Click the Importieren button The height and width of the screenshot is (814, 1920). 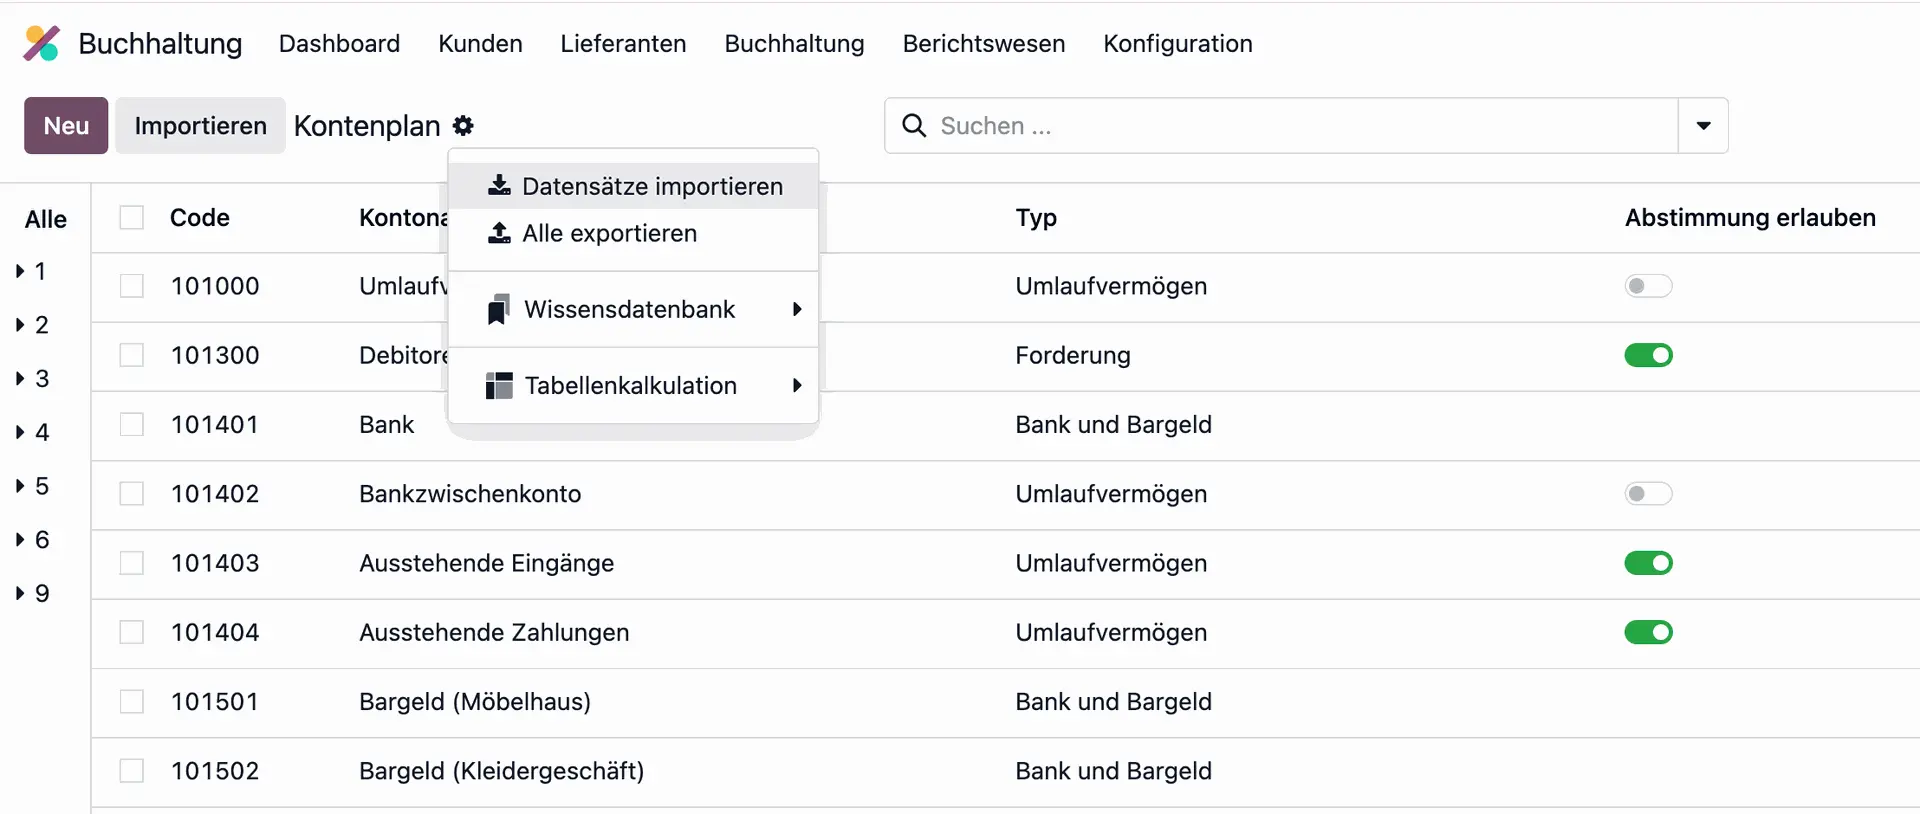point(200,125)
